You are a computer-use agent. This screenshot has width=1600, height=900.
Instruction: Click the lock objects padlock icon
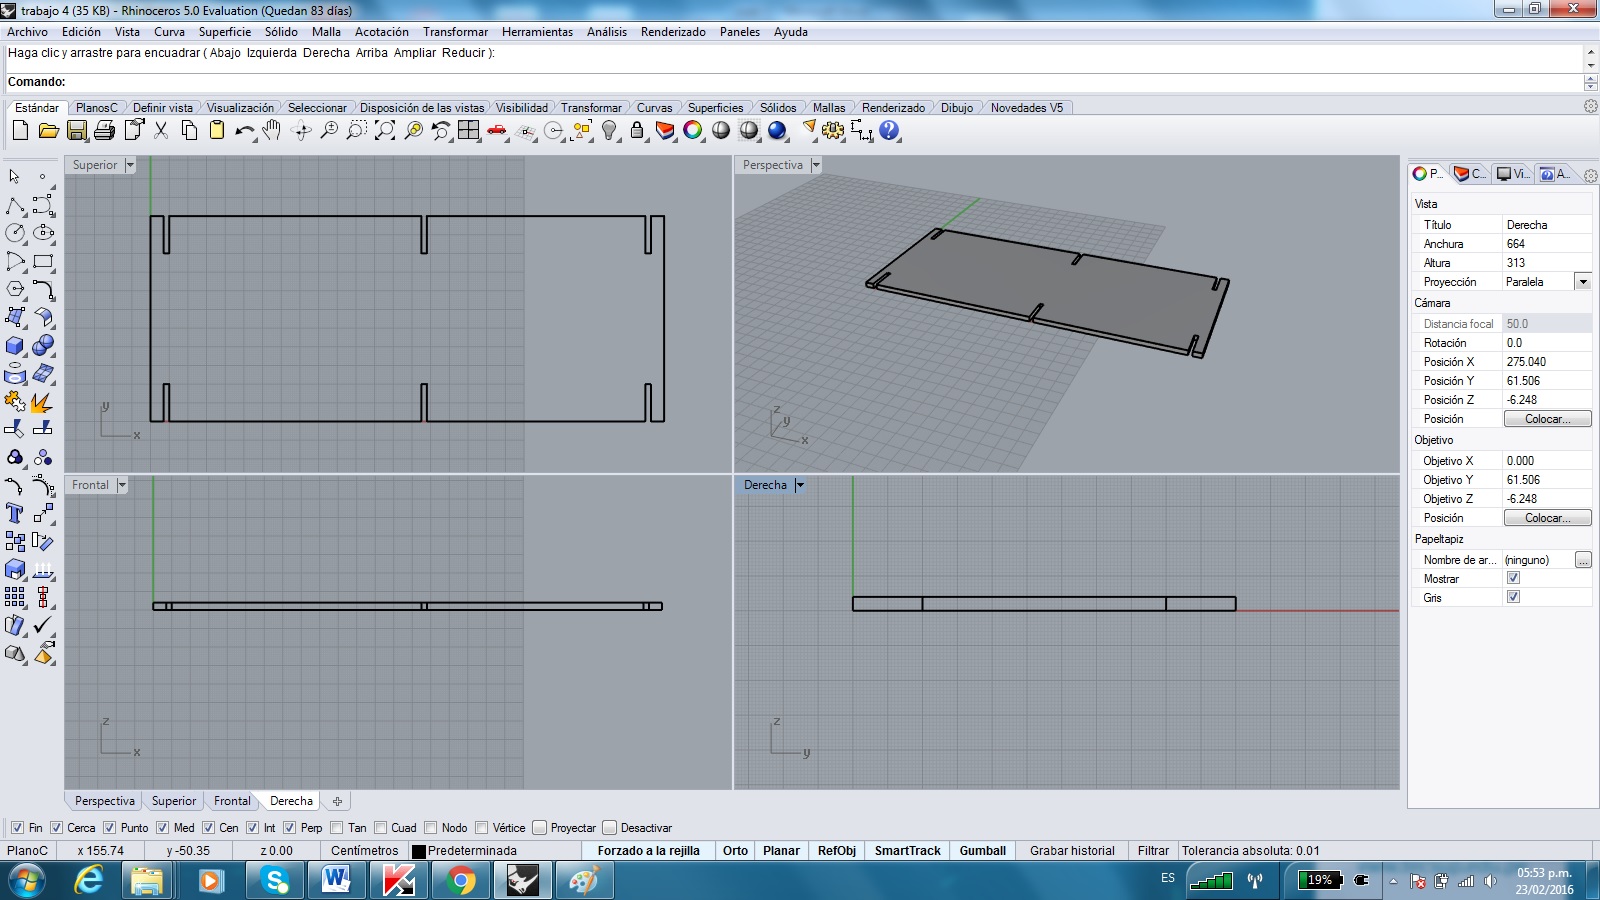coord(637,131)
